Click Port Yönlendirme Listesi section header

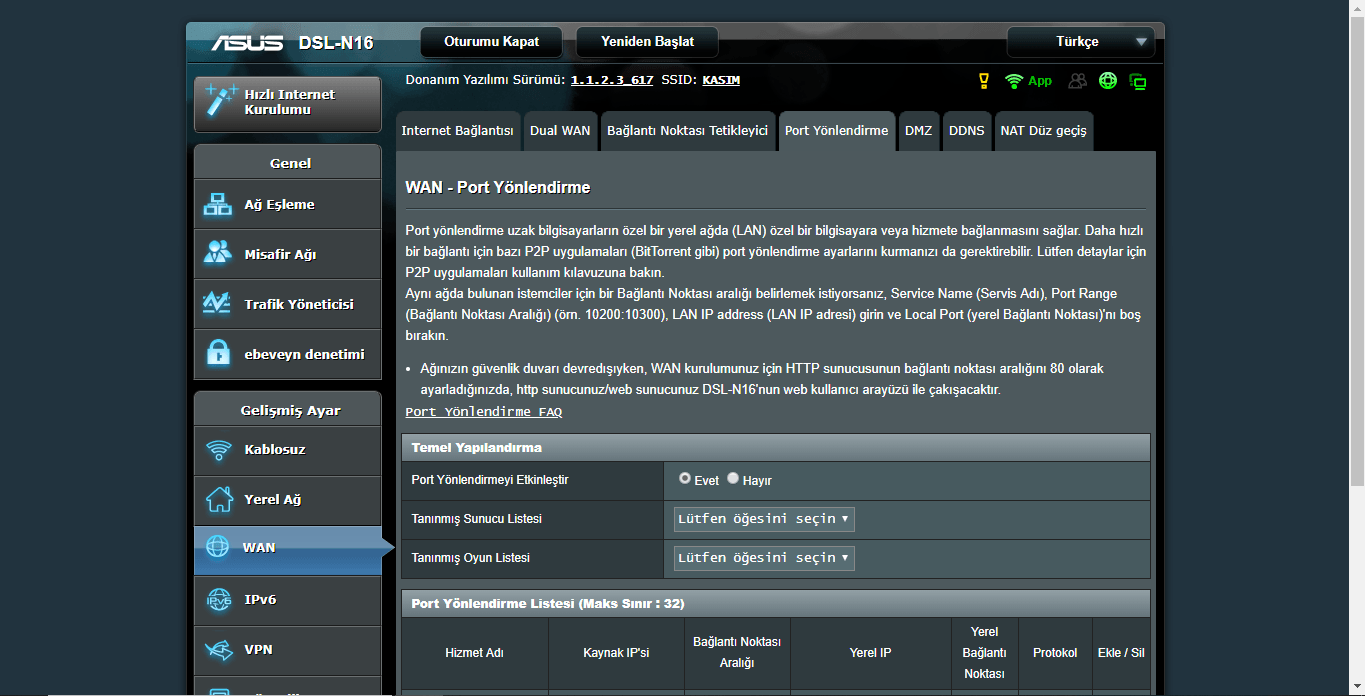pos(776,604)
